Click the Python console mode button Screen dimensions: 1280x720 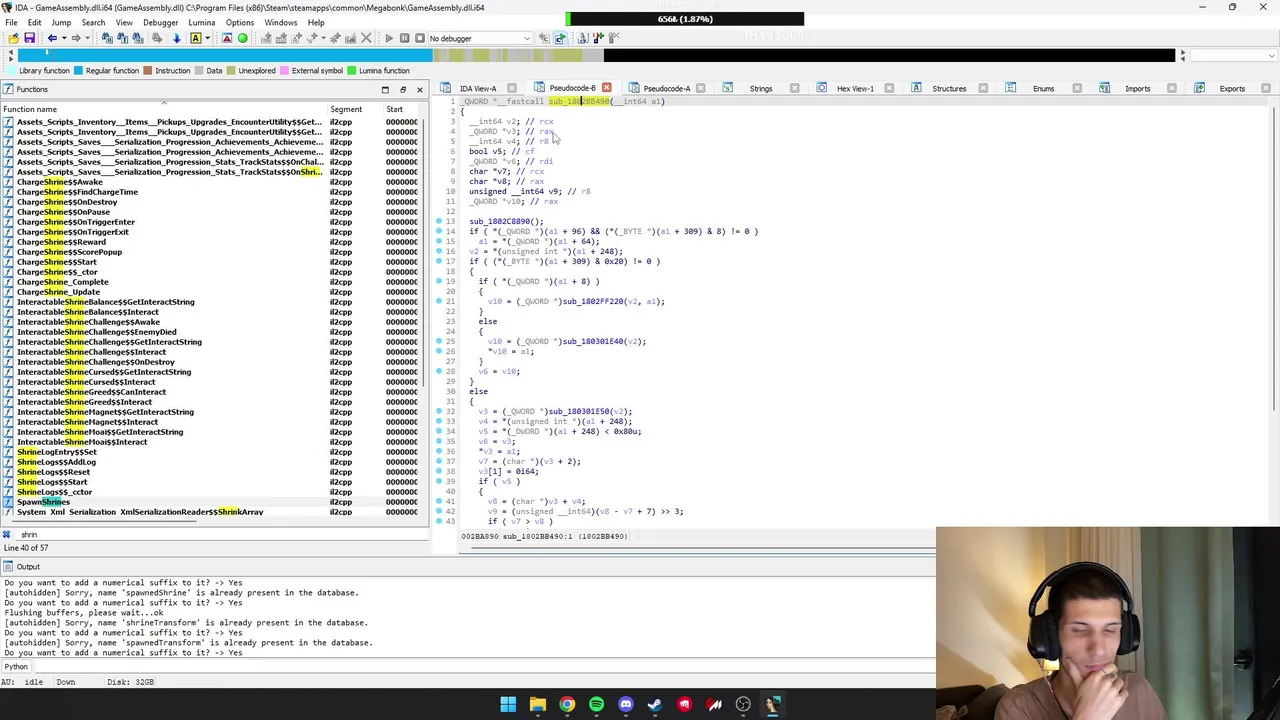(16, 666)
